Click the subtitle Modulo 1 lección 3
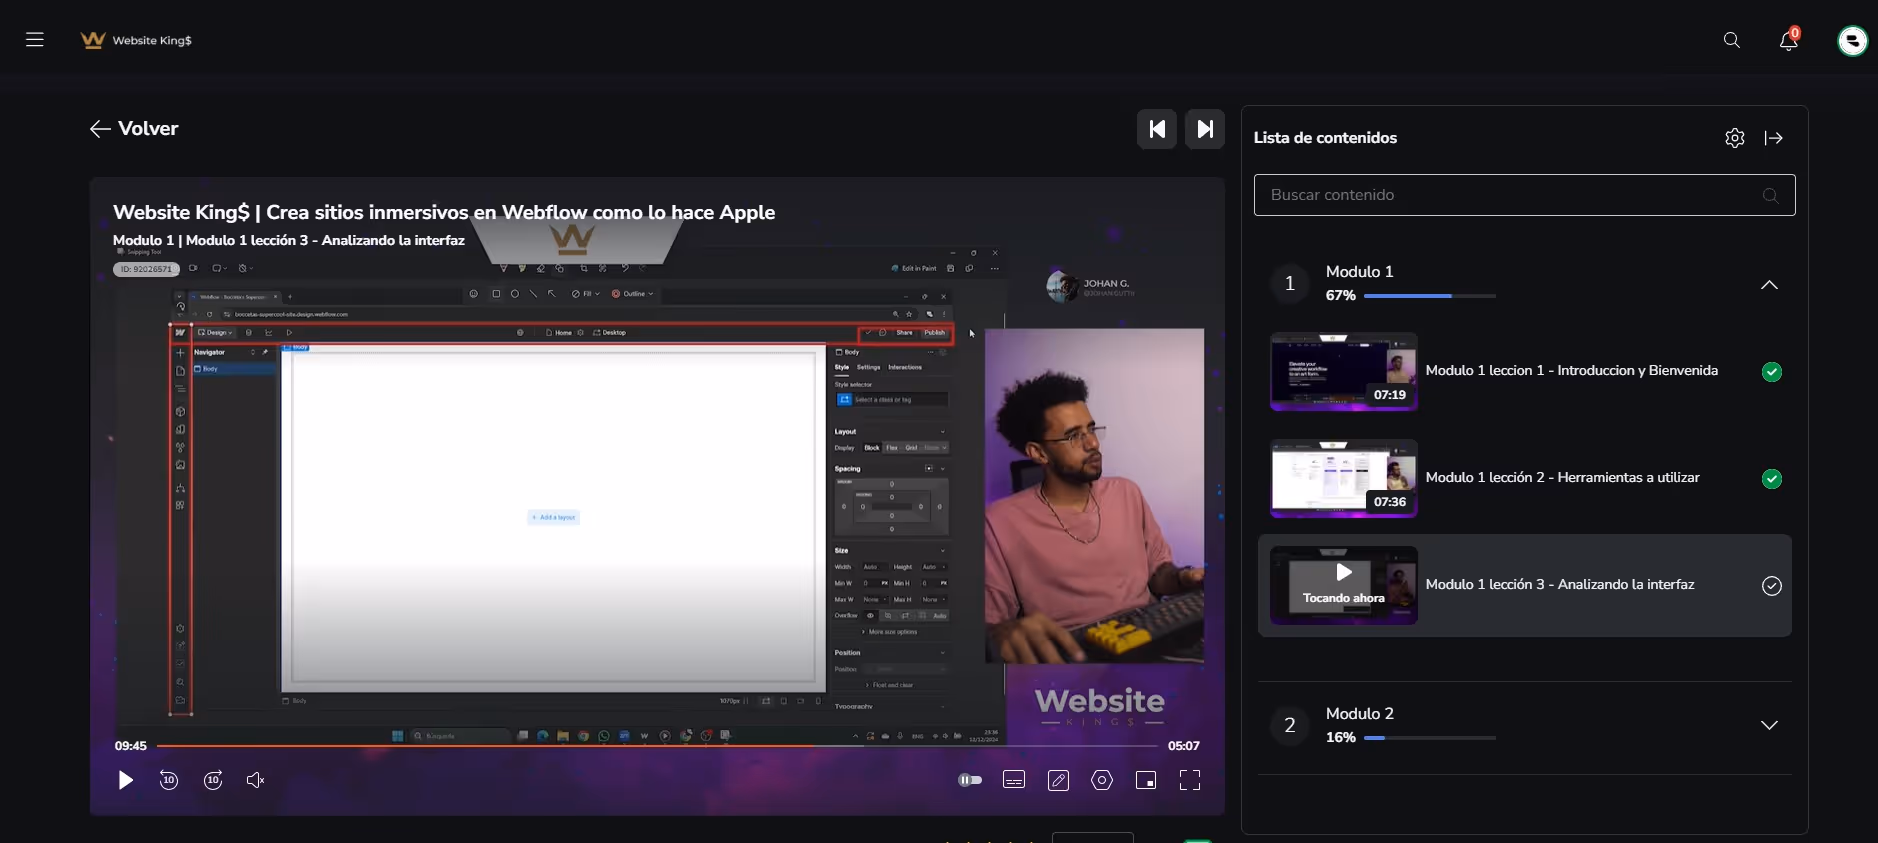 [x=289, y=241]
